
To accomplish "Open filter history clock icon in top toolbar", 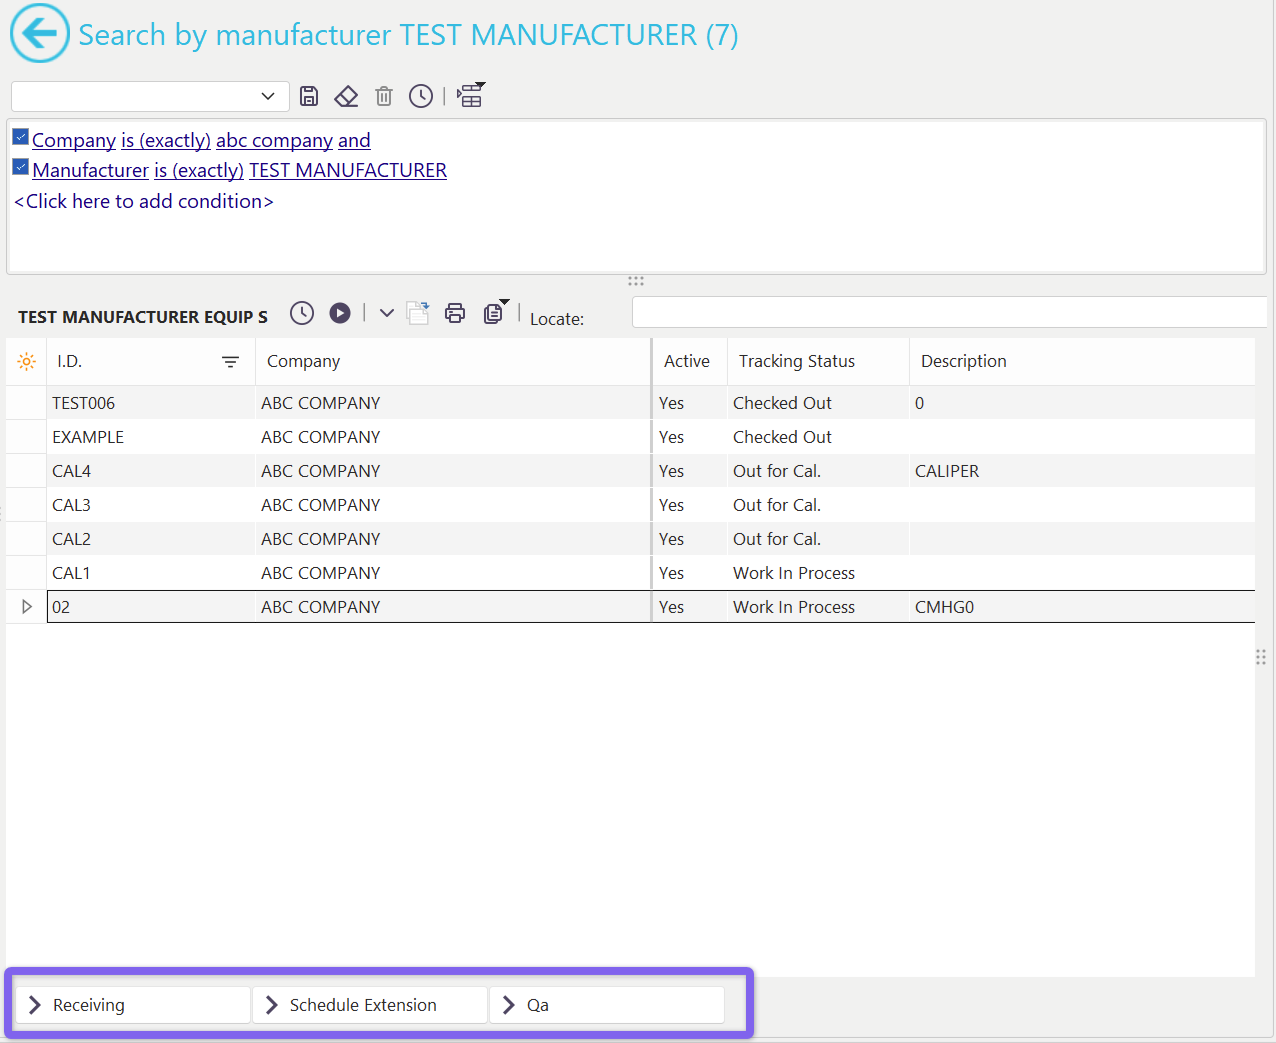I will point(421,96).
